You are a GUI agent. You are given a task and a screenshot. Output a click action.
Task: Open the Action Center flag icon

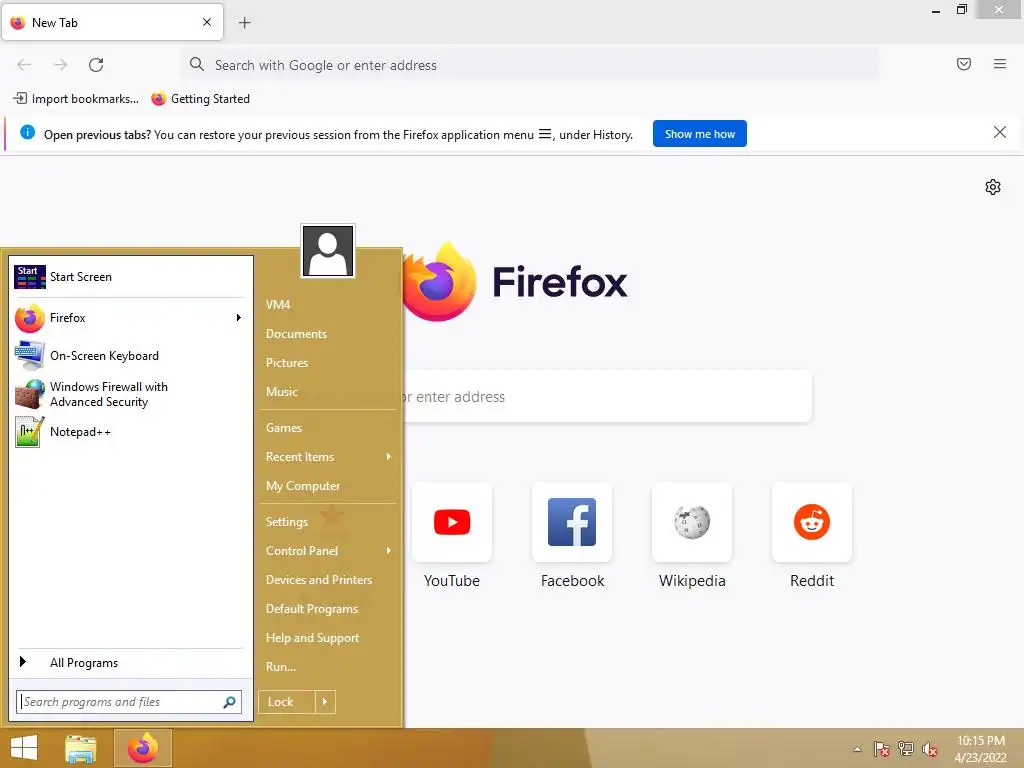click(882, 749)
